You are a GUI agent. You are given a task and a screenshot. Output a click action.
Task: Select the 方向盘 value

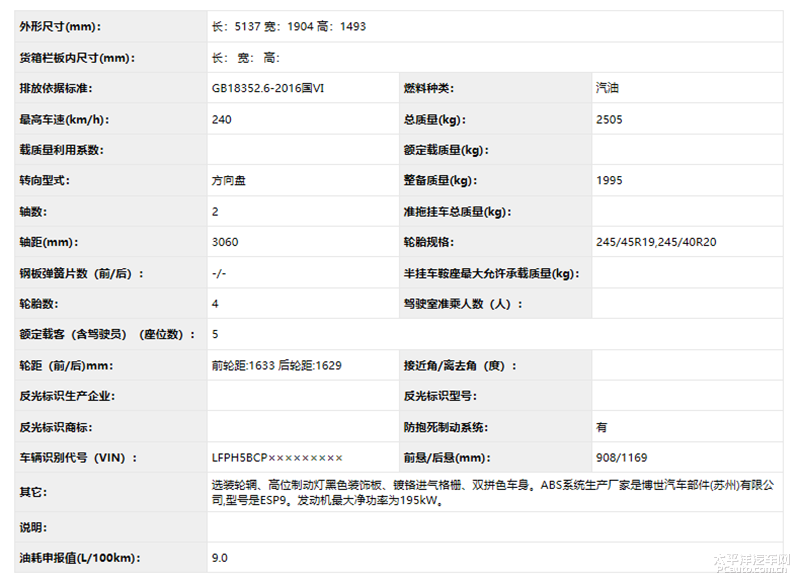click(x=229, y=180)
